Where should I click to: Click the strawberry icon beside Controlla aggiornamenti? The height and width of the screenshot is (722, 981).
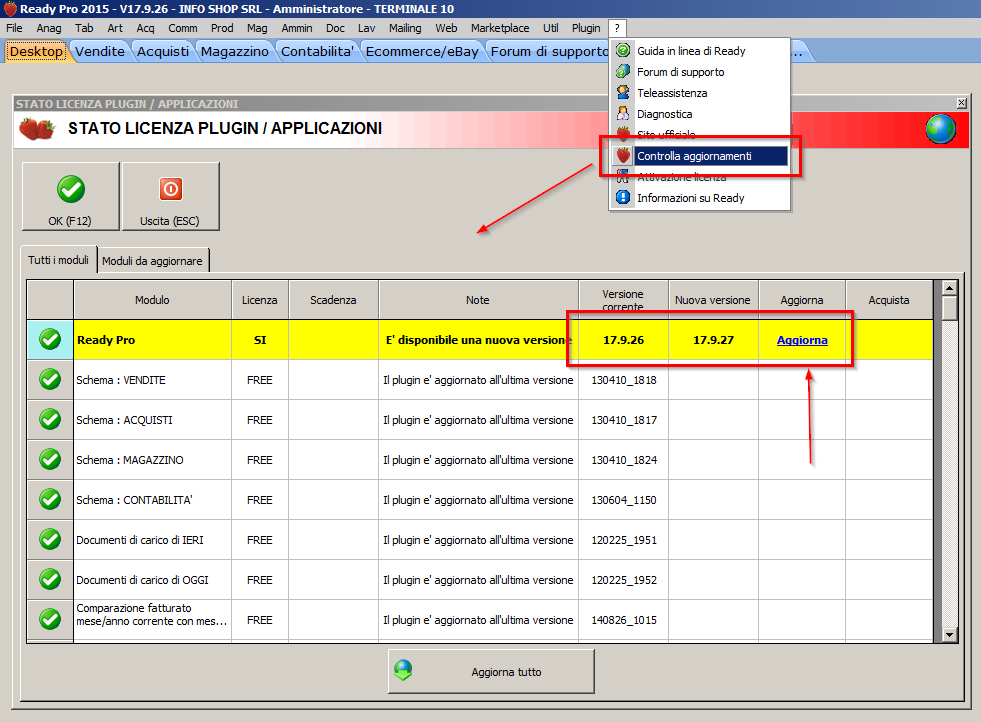click(623, 156)
